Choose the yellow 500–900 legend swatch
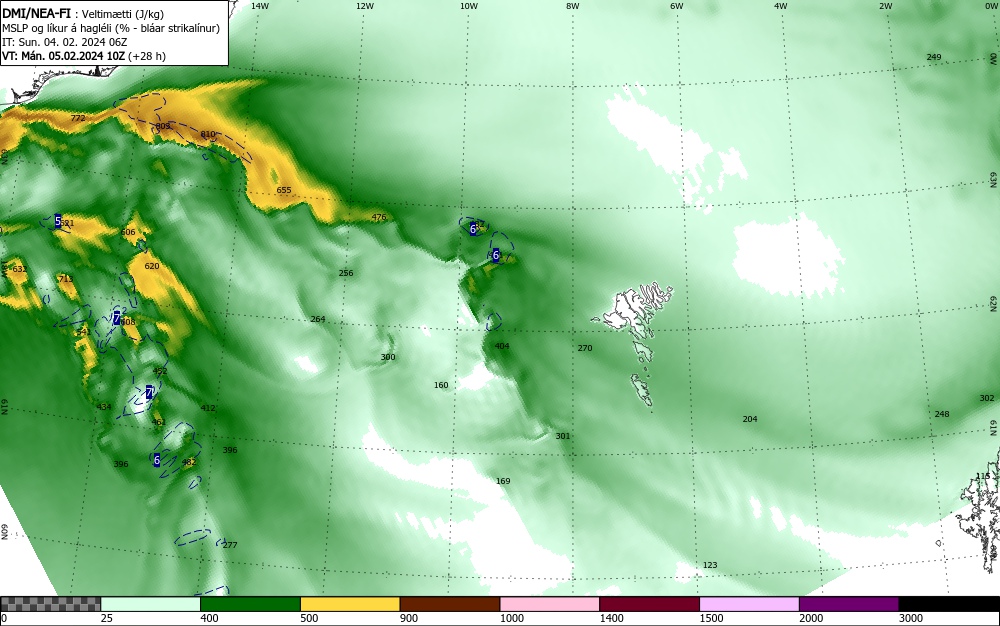The width and height of the screenshot is (1000, 626). (349, 604)
